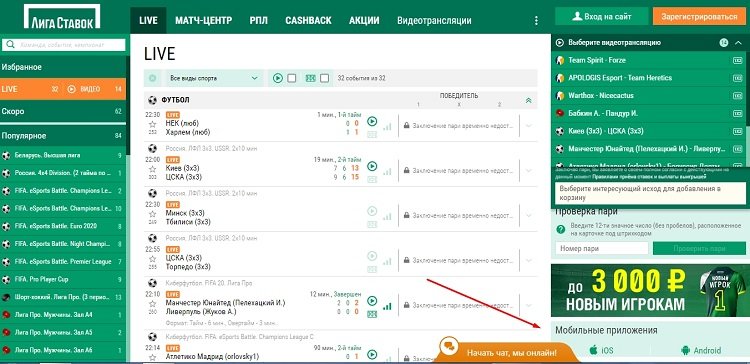The height and width of the screenshot is (364, 750).
Task: Open video icon for Бабкин А. - Пандур И.
Action: tap(737, 113)
